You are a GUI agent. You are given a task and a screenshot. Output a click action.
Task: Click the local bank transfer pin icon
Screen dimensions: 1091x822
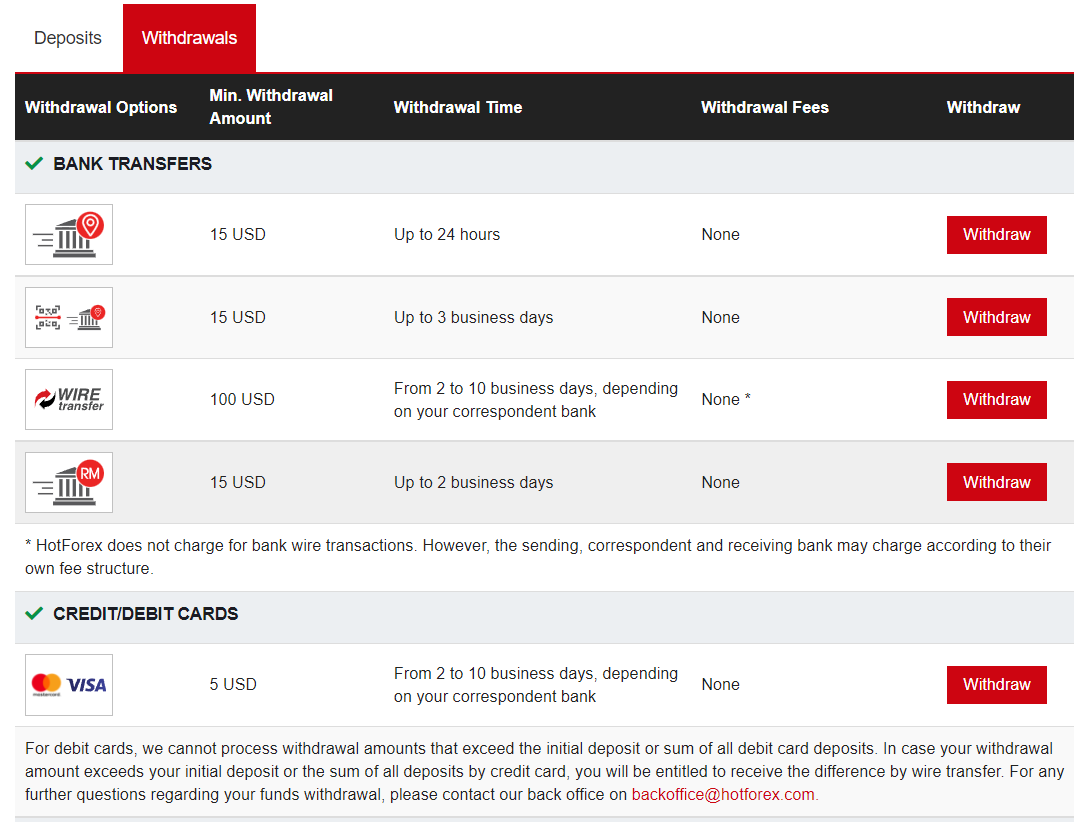(x=69, y=235)
